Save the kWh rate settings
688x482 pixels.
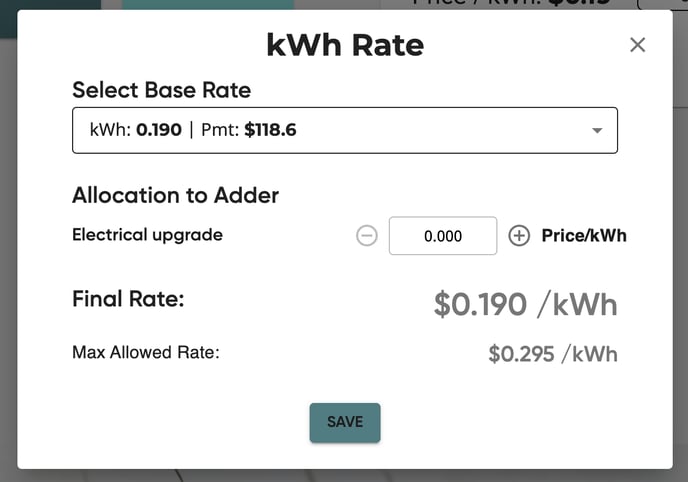345,422
